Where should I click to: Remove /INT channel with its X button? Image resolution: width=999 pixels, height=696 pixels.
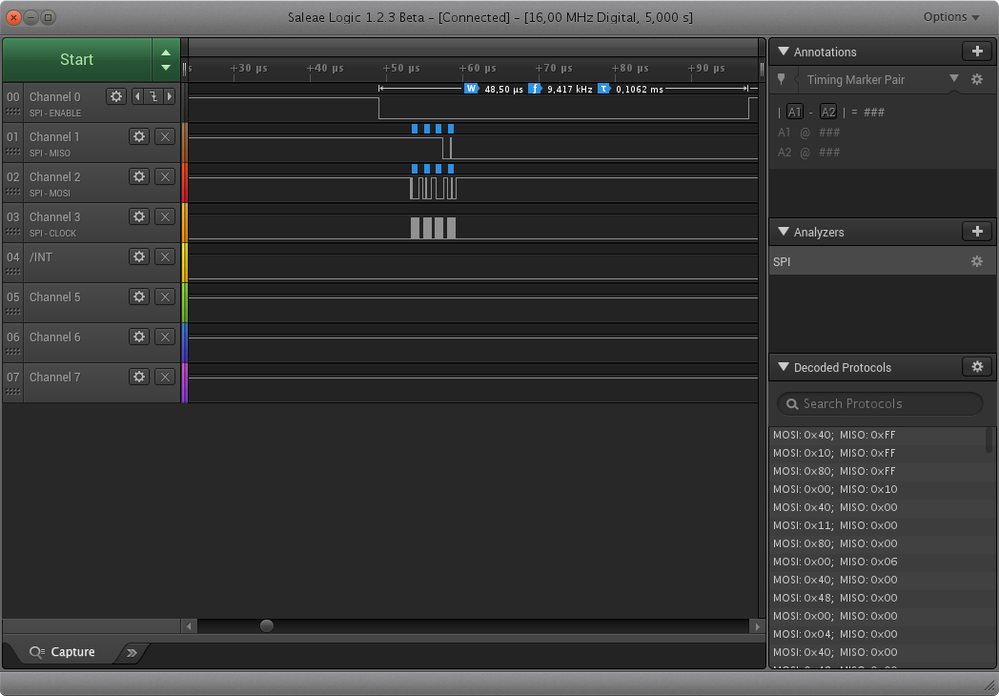click(x=165, y=257)
